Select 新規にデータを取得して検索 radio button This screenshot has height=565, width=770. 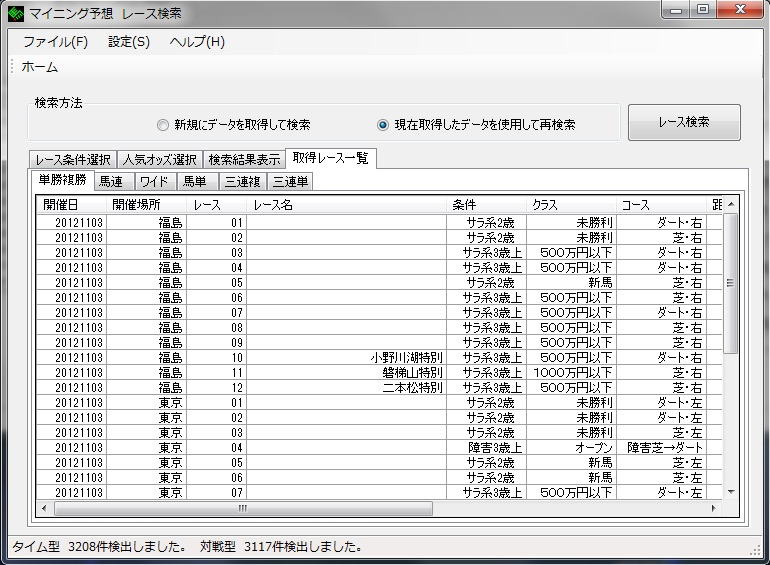tap(233, 125)
